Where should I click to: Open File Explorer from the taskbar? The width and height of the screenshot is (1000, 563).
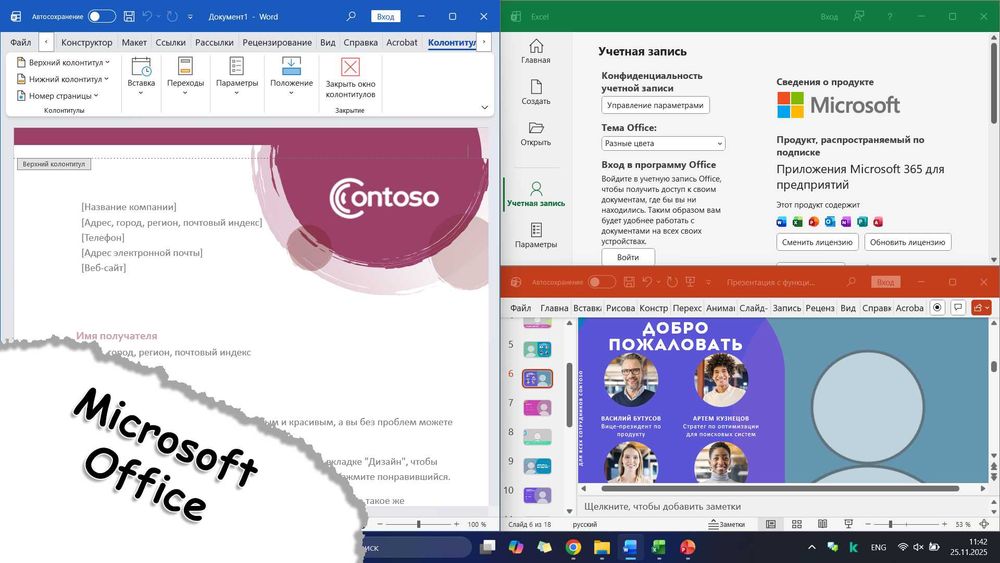(x=601, y=547)
